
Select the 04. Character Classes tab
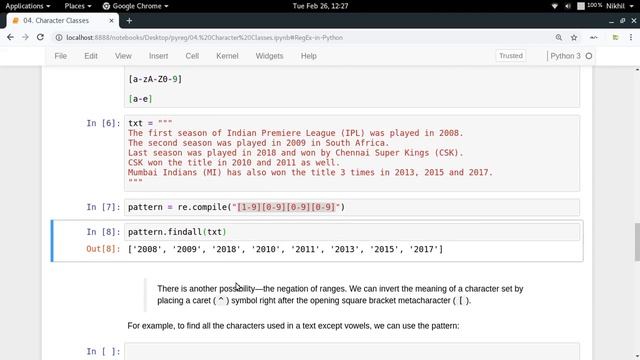coord(62,20)
